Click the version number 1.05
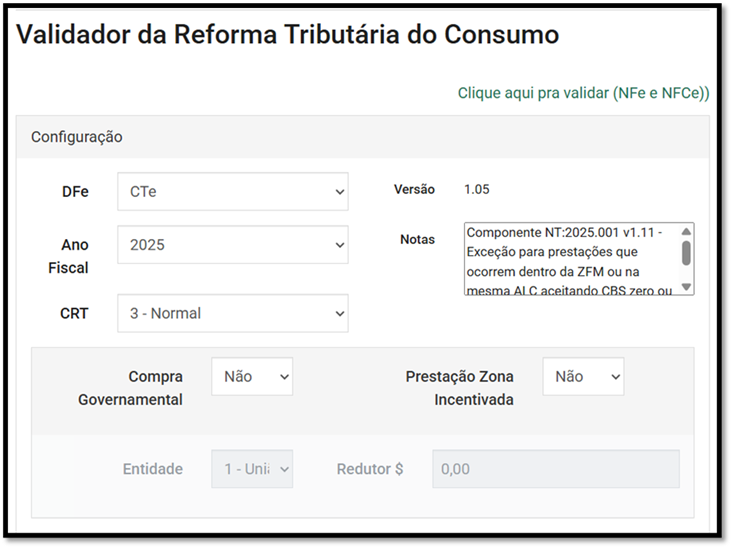The image size is (732, 548). click(x=477, y=189)
